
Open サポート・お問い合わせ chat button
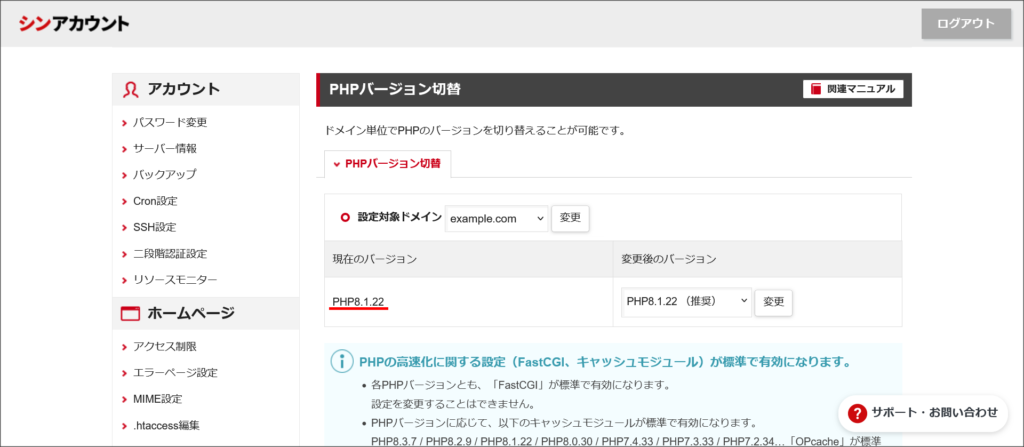coord(923,412)
